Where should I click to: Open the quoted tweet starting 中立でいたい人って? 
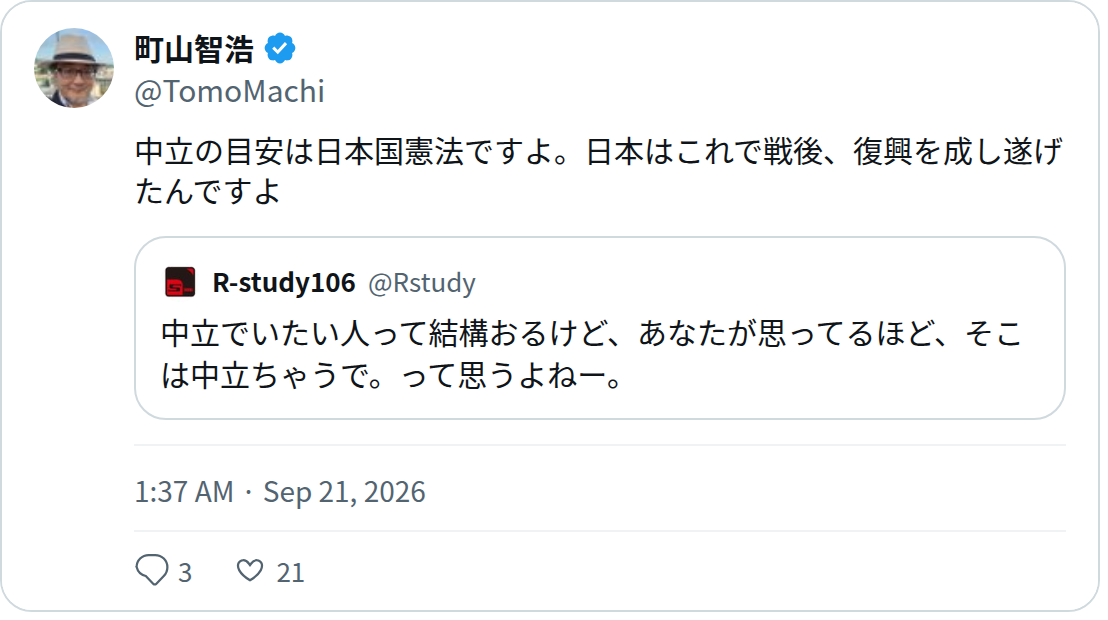pos(600,328)
